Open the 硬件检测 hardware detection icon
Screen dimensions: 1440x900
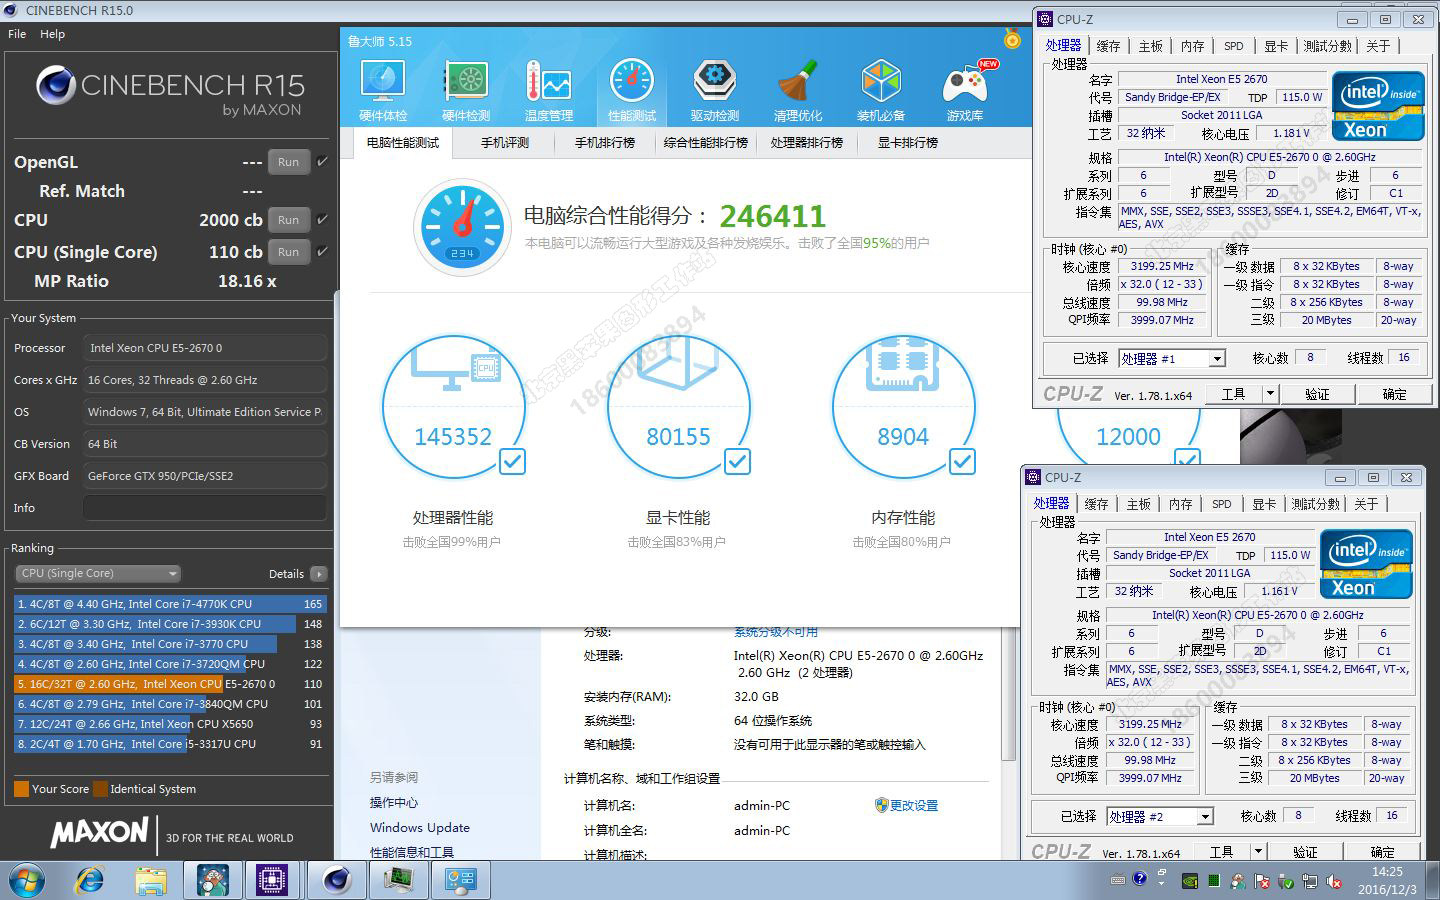point(465,91)
